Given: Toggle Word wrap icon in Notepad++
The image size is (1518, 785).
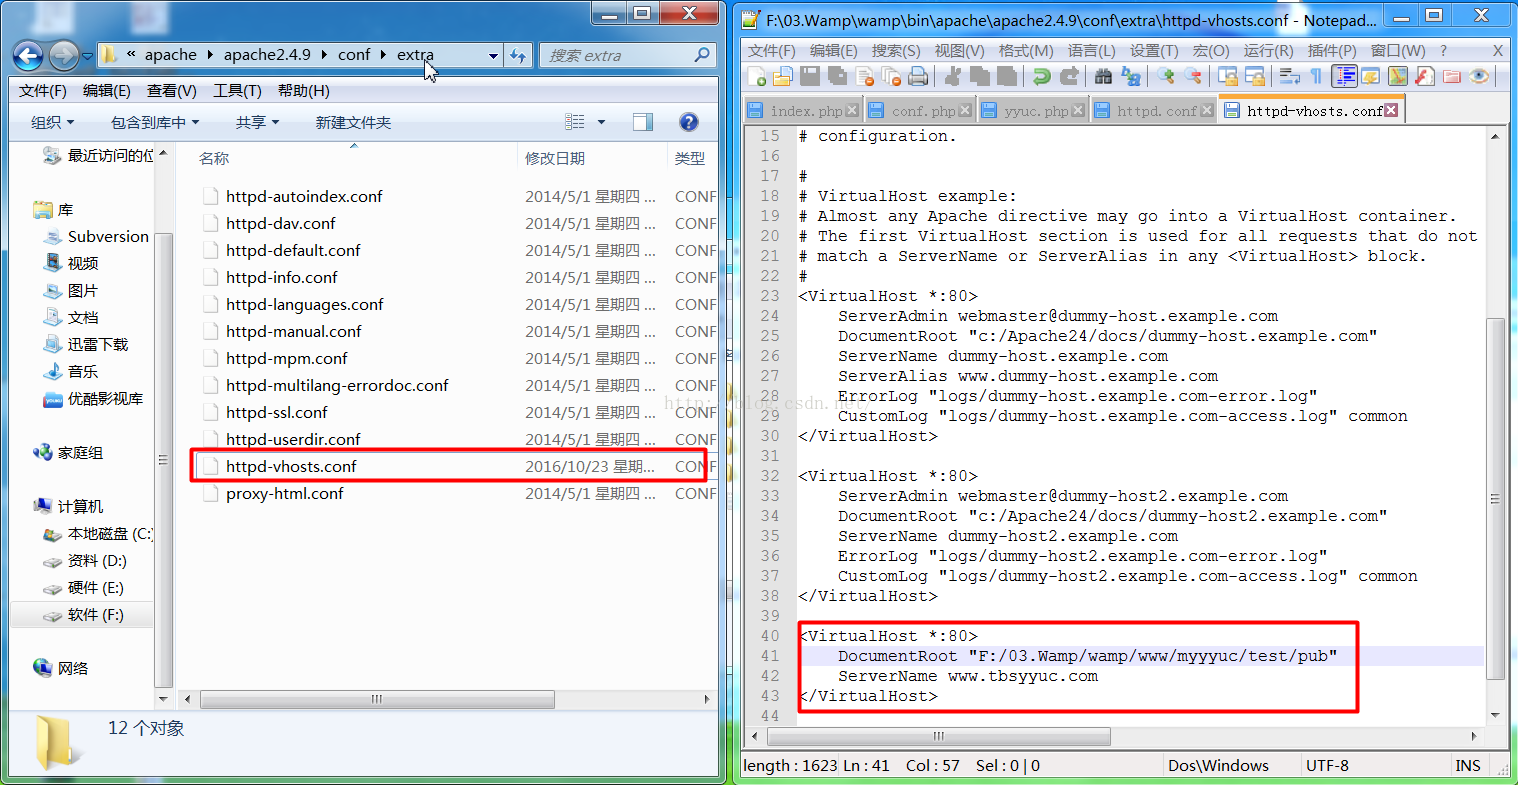Looking at the screenshot, I should coord(1290,76).
